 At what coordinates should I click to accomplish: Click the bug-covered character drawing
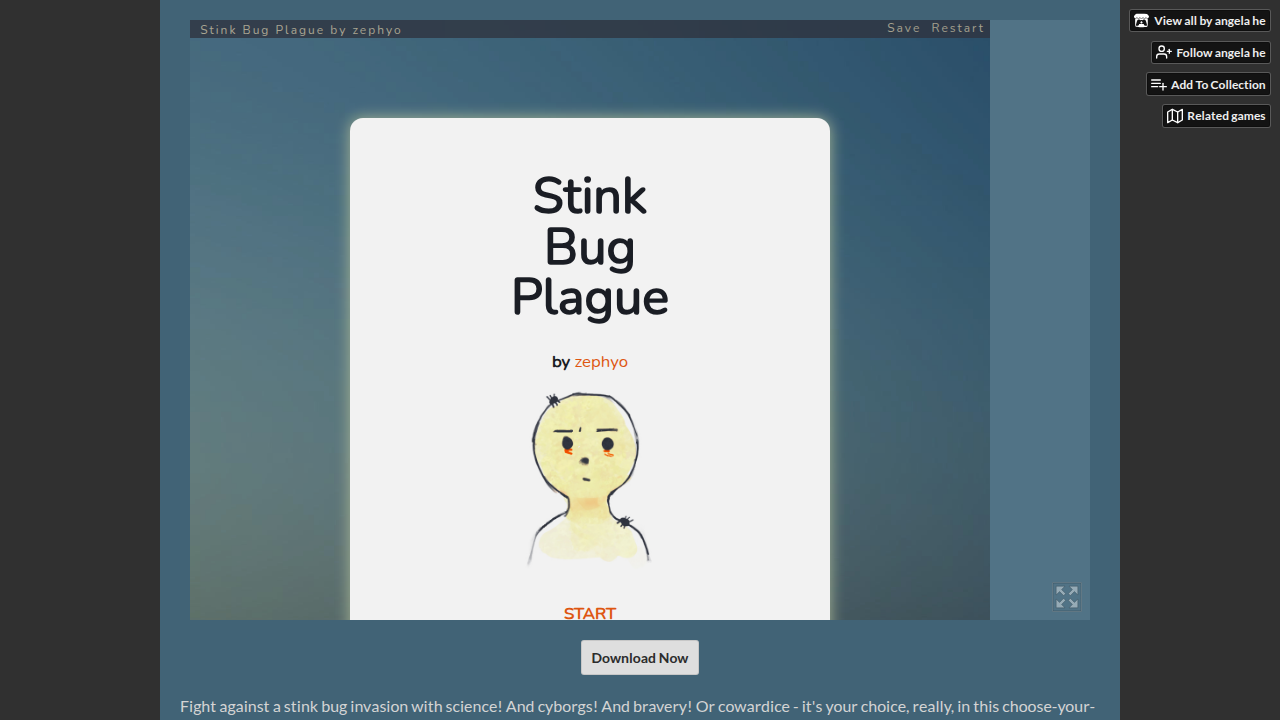590,478
